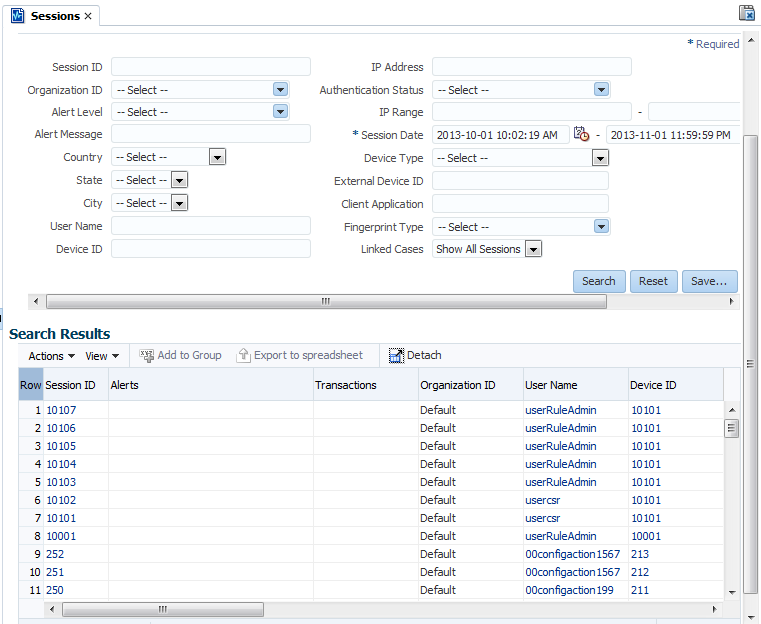The width and height of the screenshot is (761, 624).
Task: Open the View menu
Action: pos(102,356)
